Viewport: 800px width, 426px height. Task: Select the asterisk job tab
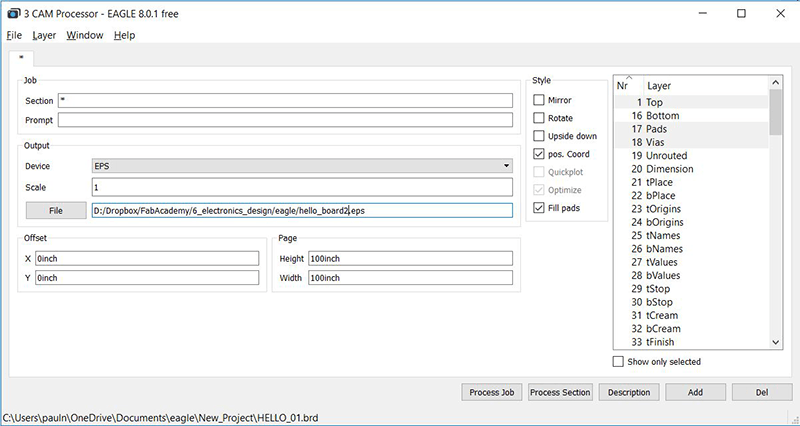click(x=21, y=58)
